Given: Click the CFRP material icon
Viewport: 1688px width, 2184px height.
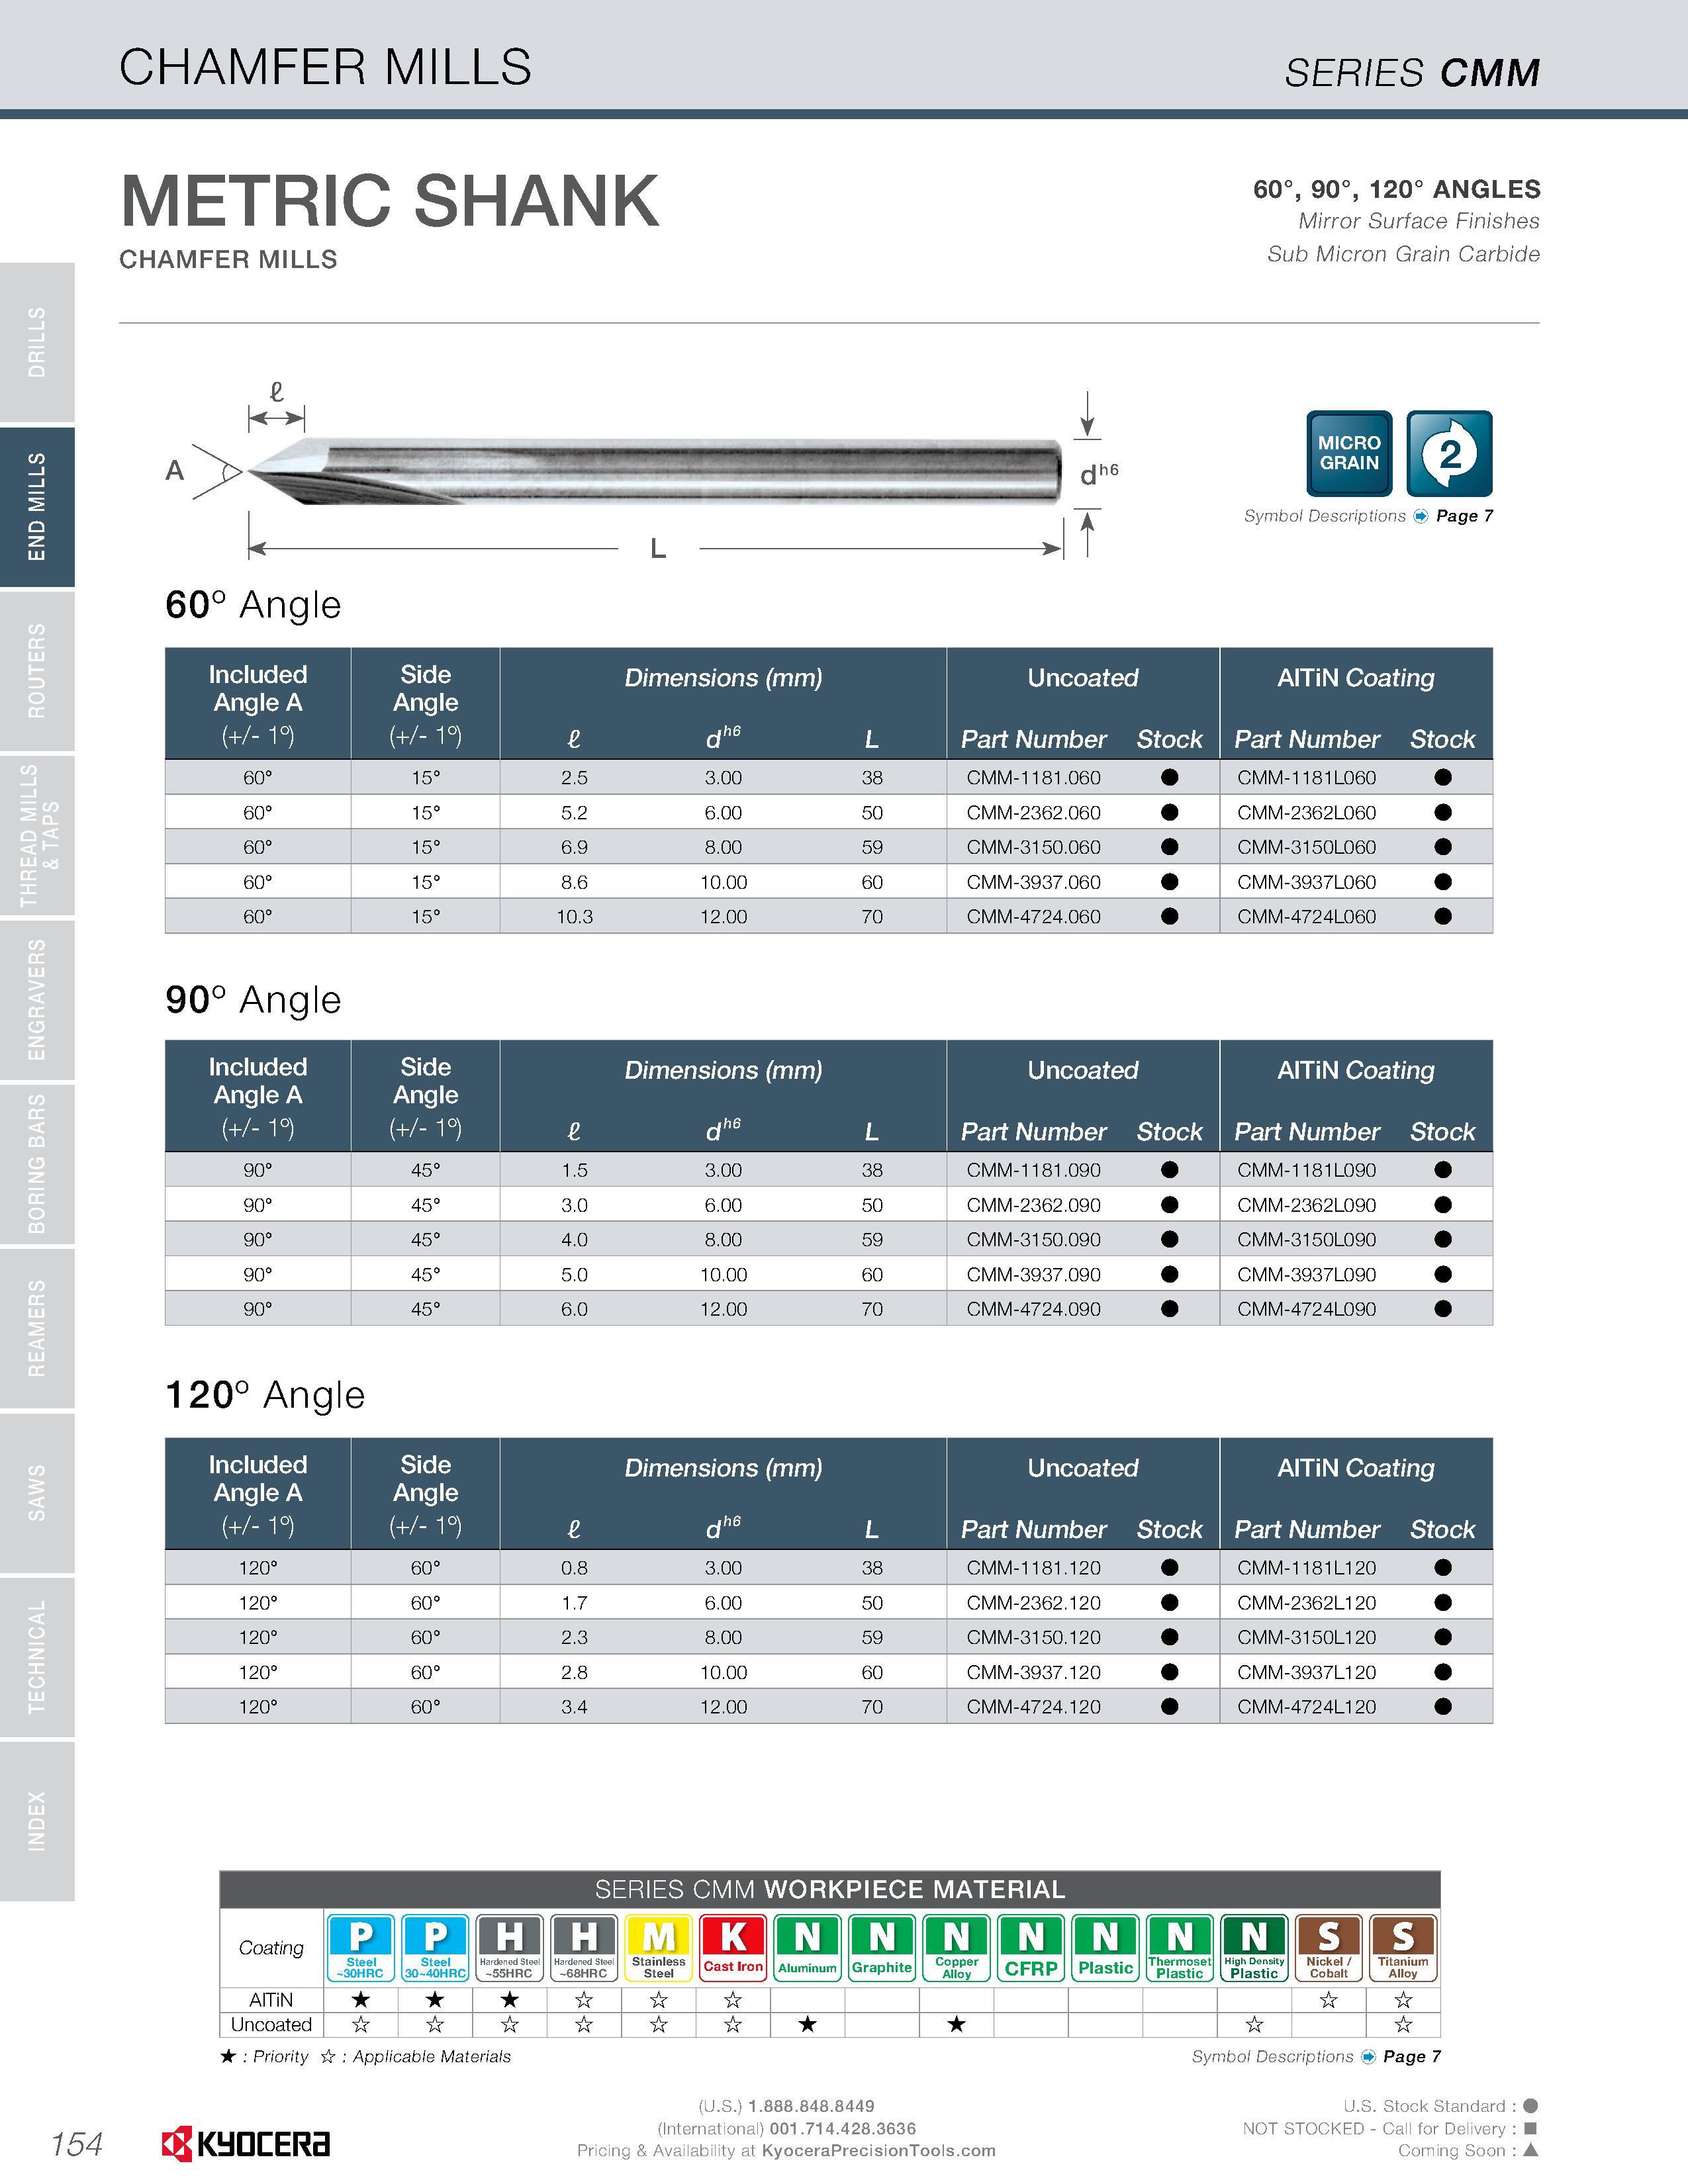Looking at the screenshot, I should click(1031, 1947).
